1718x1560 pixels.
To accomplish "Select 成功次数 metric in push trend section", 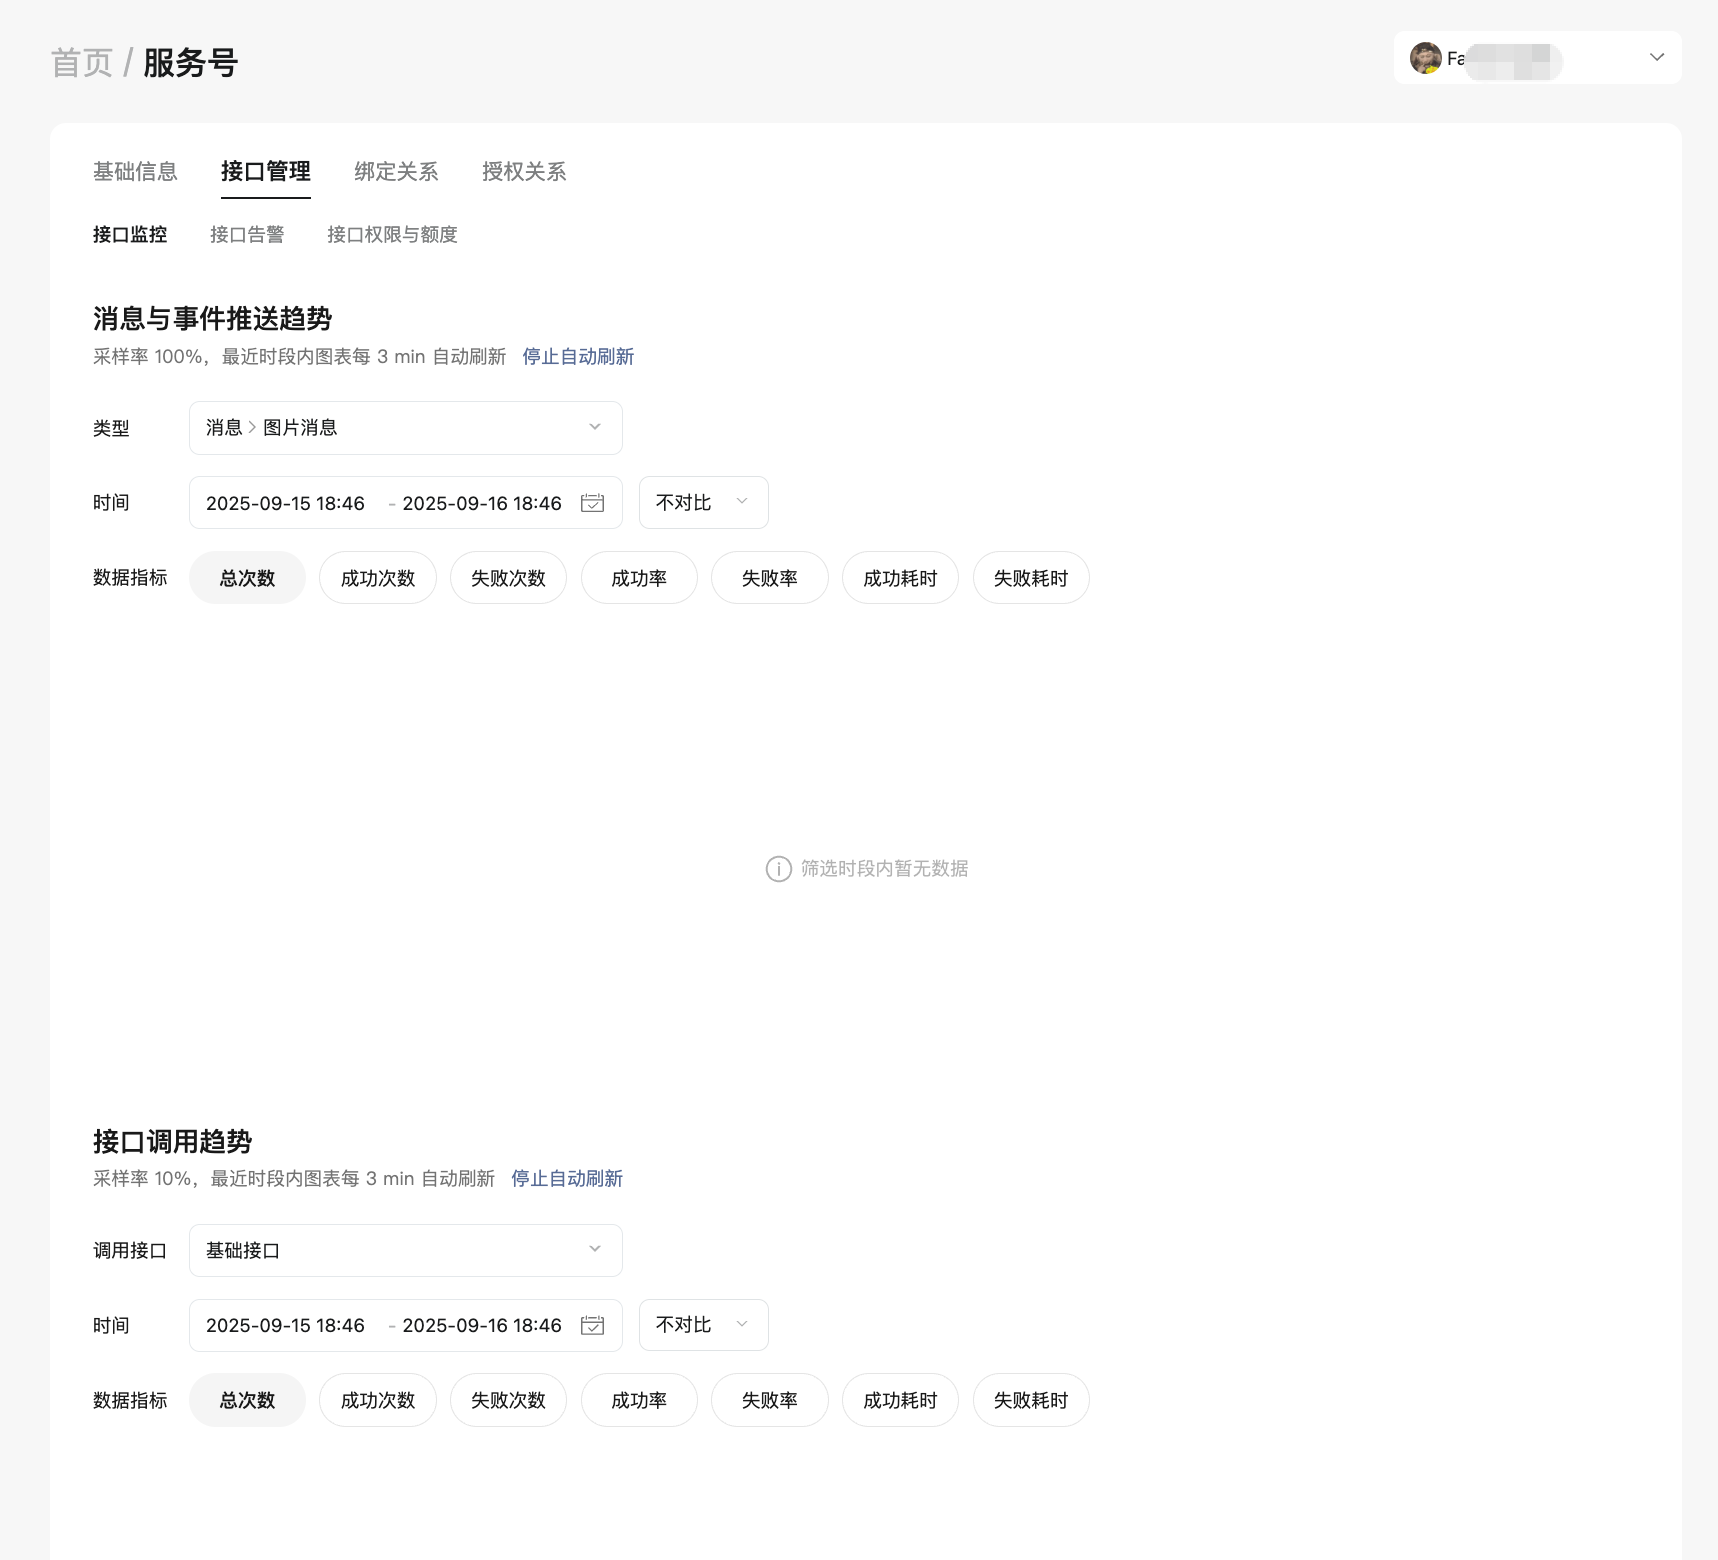I will click(377, 578).
